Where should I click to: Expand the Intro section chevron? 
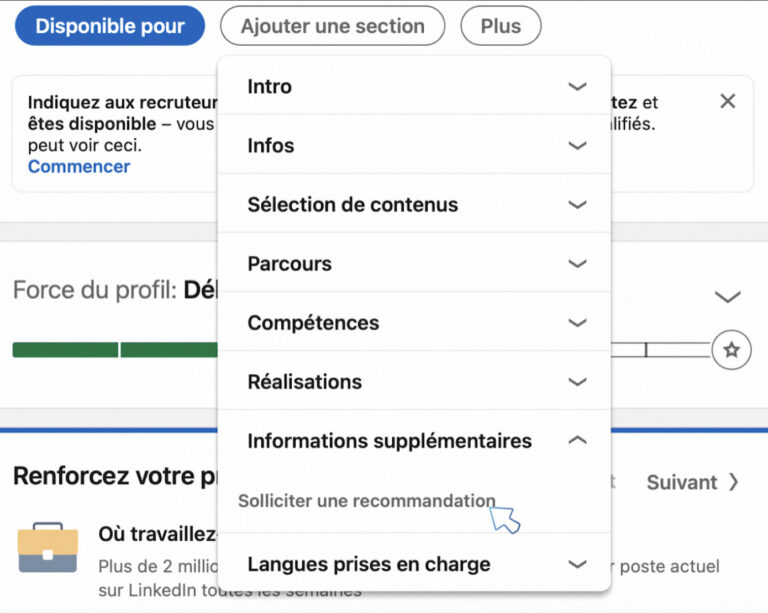tap(577, 87)
